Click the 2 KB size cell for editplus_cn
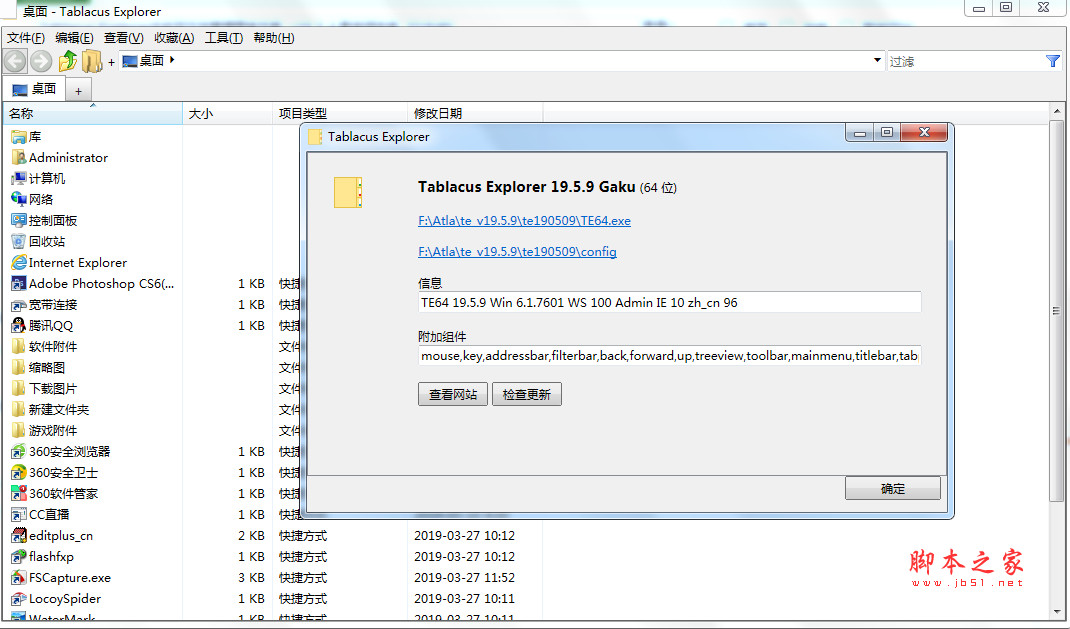Viewport: 1070px width, 629px height. [x=251, y=536]
